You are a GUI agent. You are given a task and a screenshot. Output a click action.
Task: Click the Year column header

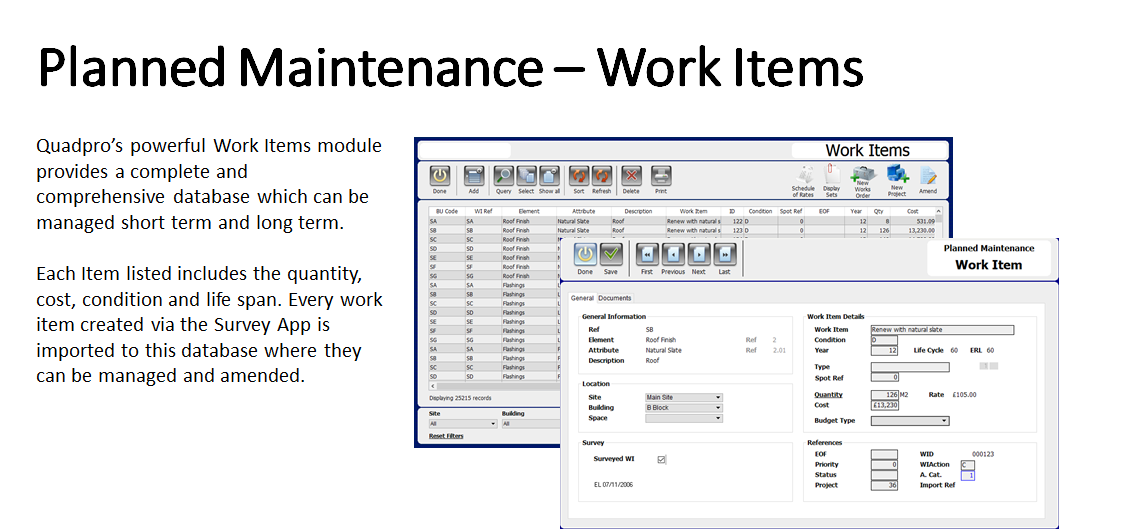(x=855, y=212)
